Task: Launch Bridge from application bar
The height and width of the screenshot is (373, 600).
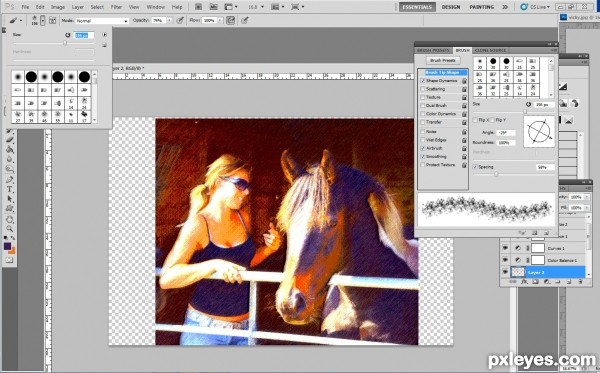Action: (198, 7)
